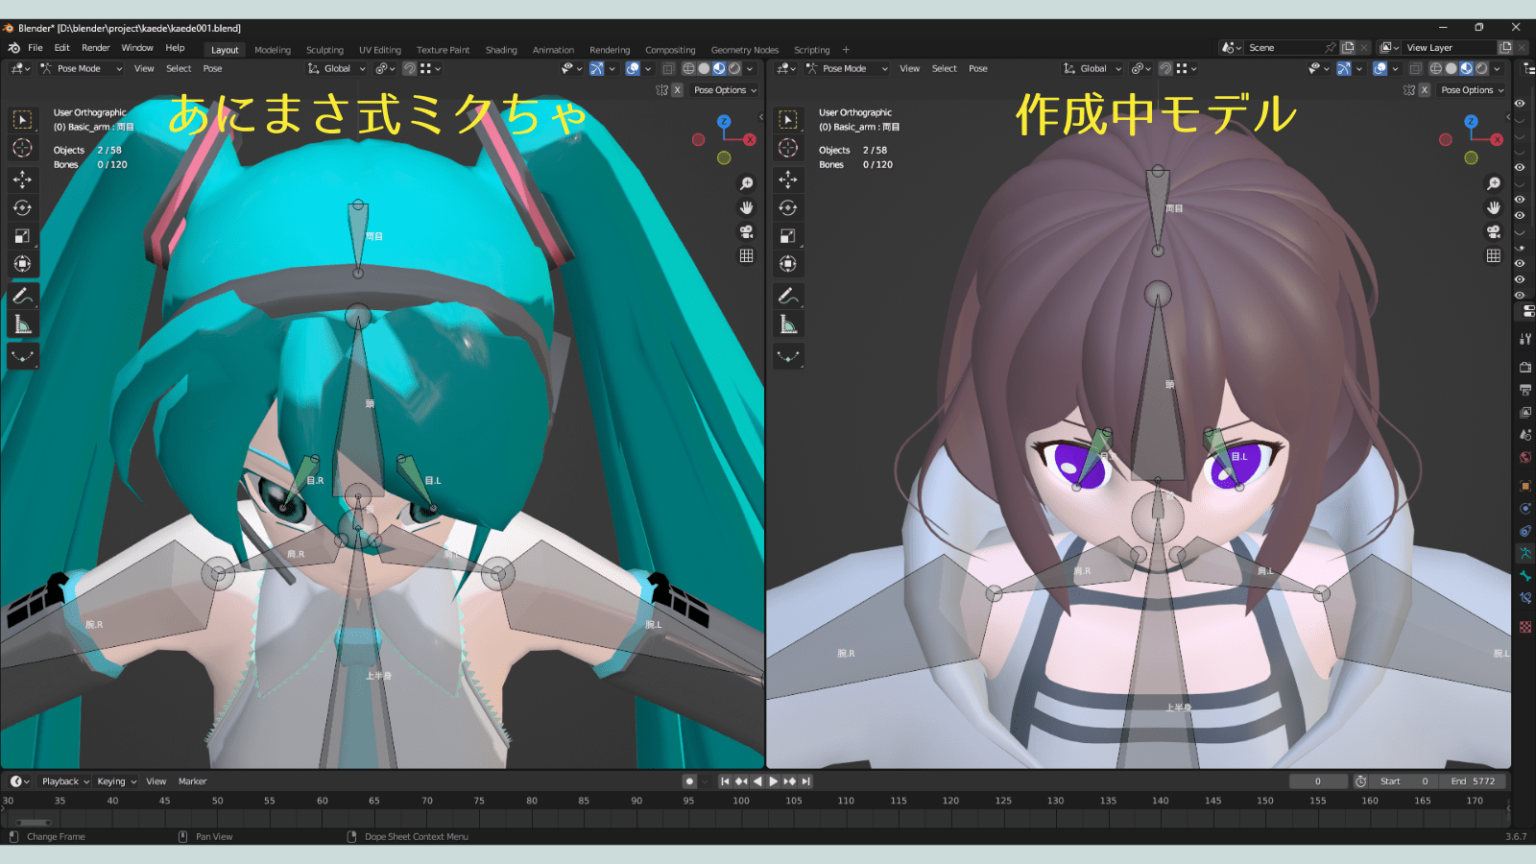Toggle proportional editing in the header
This screenshot has width=1536, height=864.
click(428, 68)
